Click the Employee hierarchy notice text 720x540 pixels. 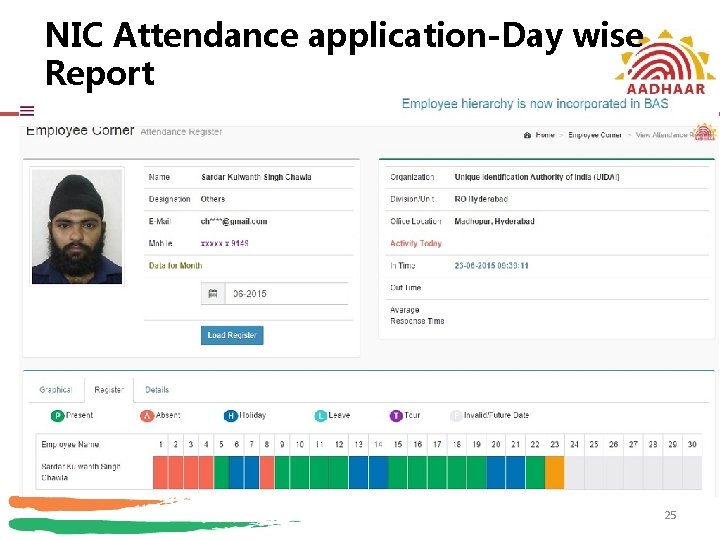[x=535, y=104]
